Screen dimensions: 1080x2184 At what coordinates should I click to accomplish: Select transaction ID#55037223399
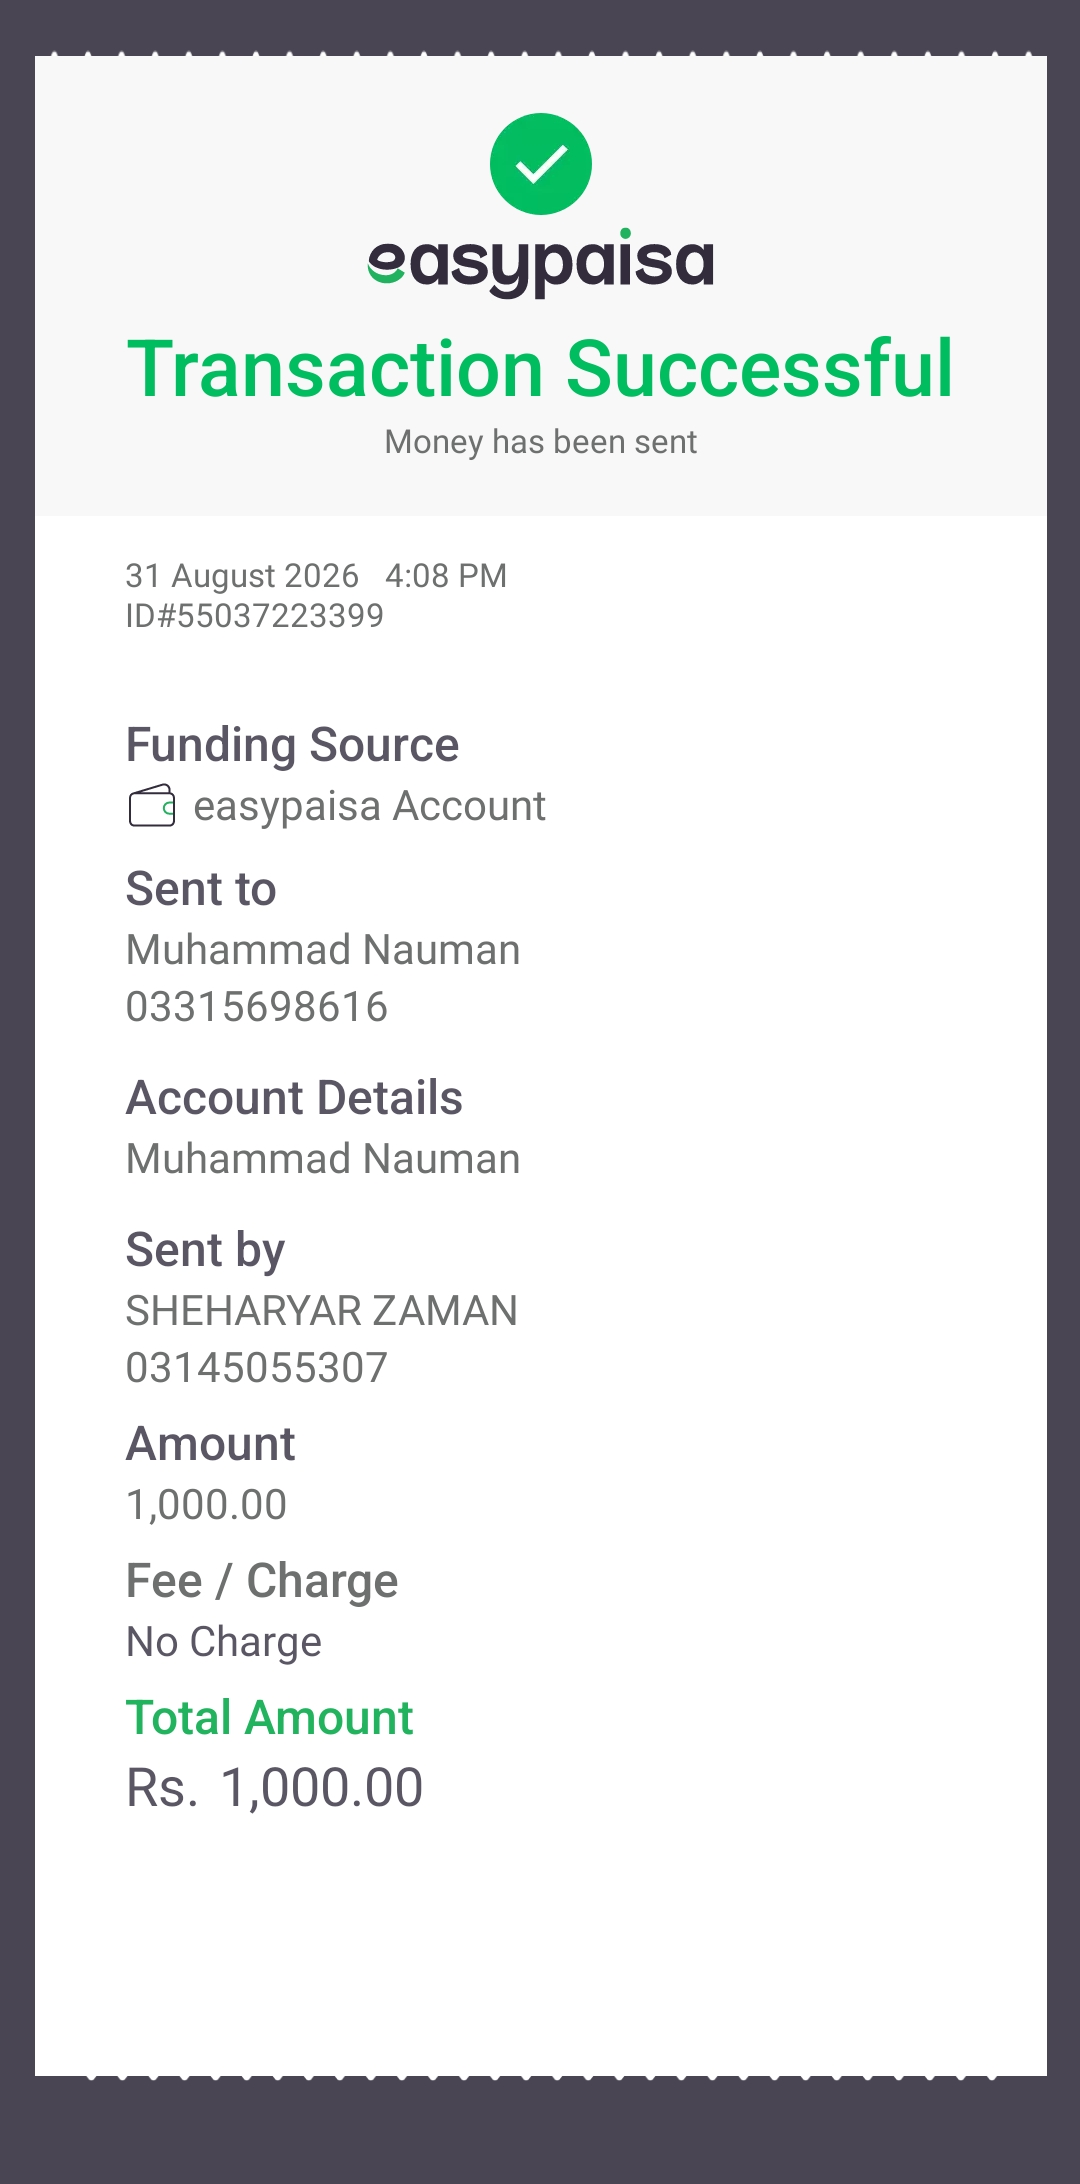click(255, 616)
